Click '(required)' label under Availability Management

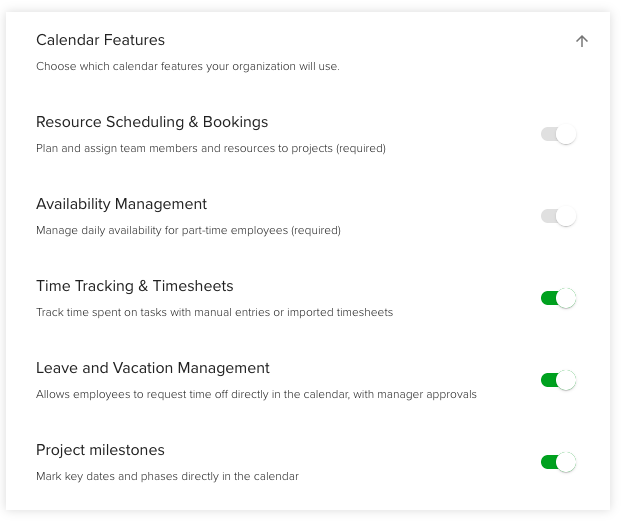(315, 230)
